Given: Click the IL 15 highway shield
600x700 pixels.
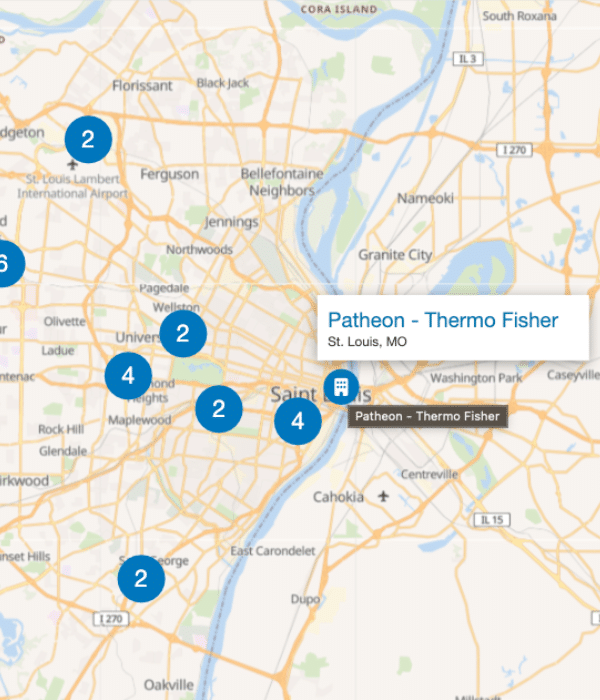Looking at the screenshot, I should click(492, 520).
